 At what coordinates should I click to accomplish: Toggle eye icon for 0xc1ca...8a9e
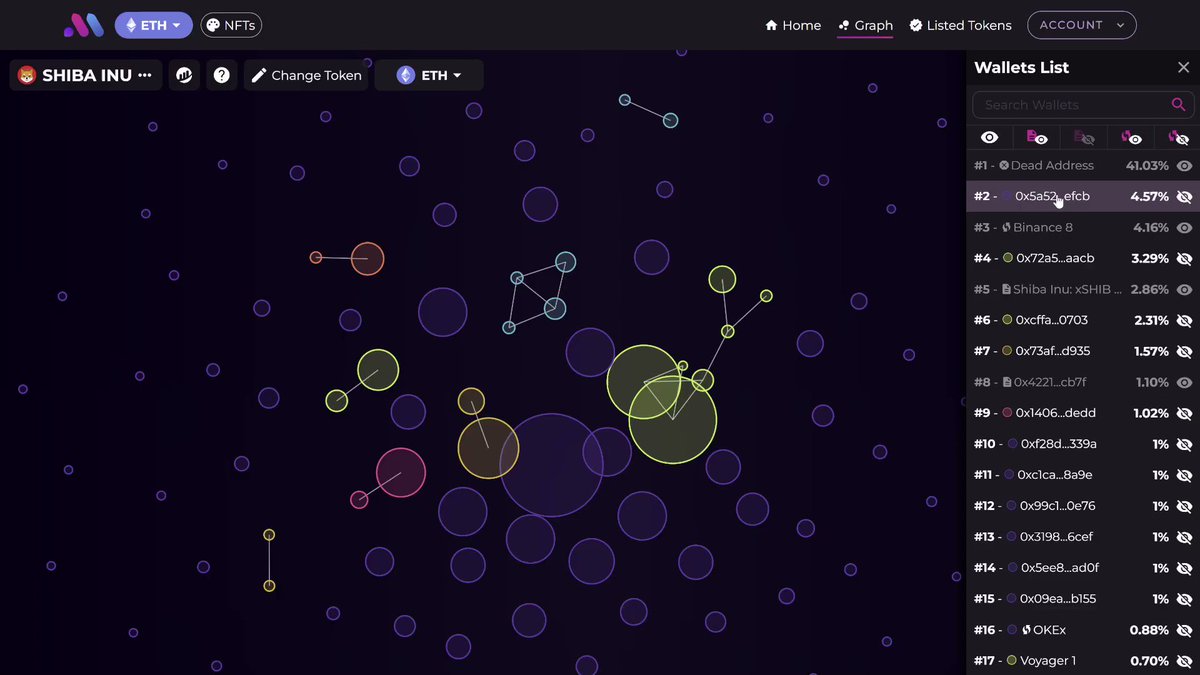1185,476
